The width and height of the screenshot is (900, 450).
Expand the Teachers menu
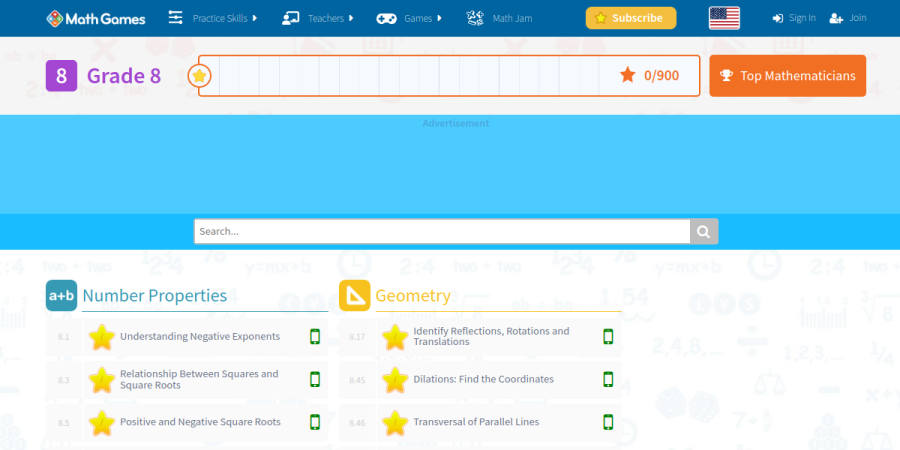pos(331,18)
